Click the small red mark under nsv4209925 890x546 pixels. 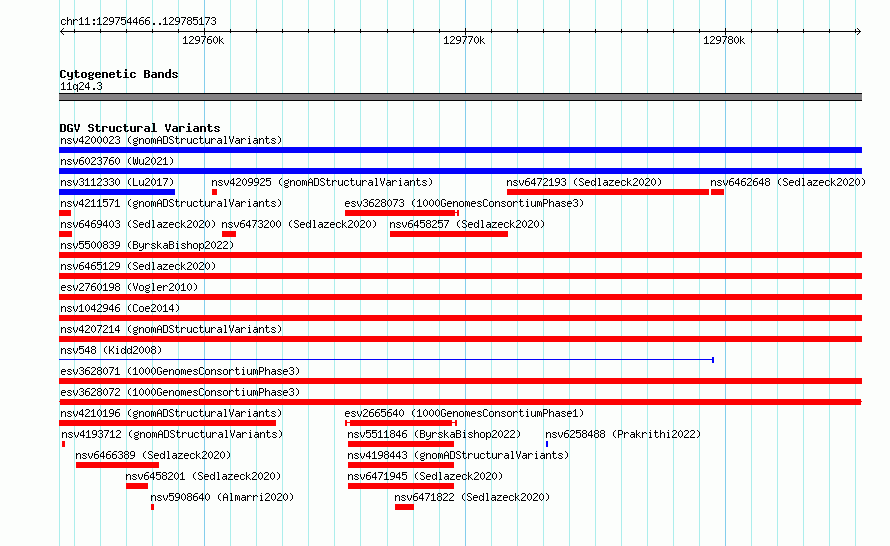(214, 192)
